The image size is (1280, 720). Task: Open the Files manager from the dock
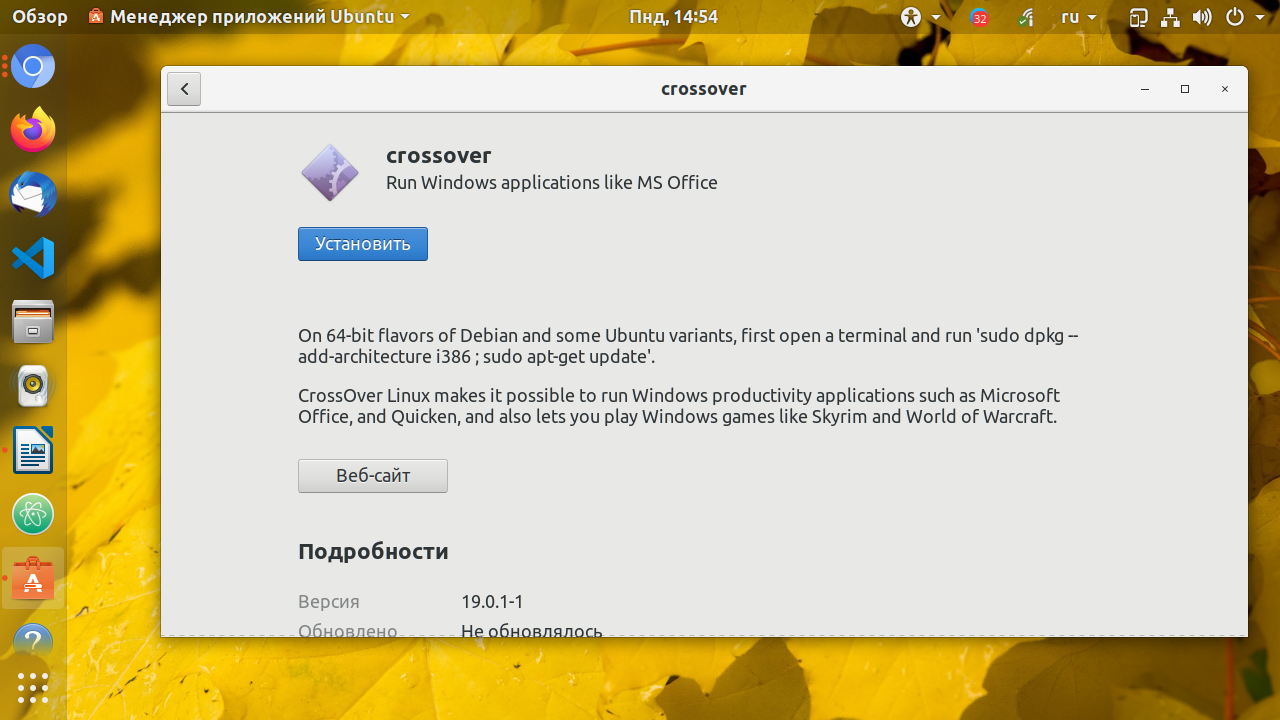[x=33, y=322]
